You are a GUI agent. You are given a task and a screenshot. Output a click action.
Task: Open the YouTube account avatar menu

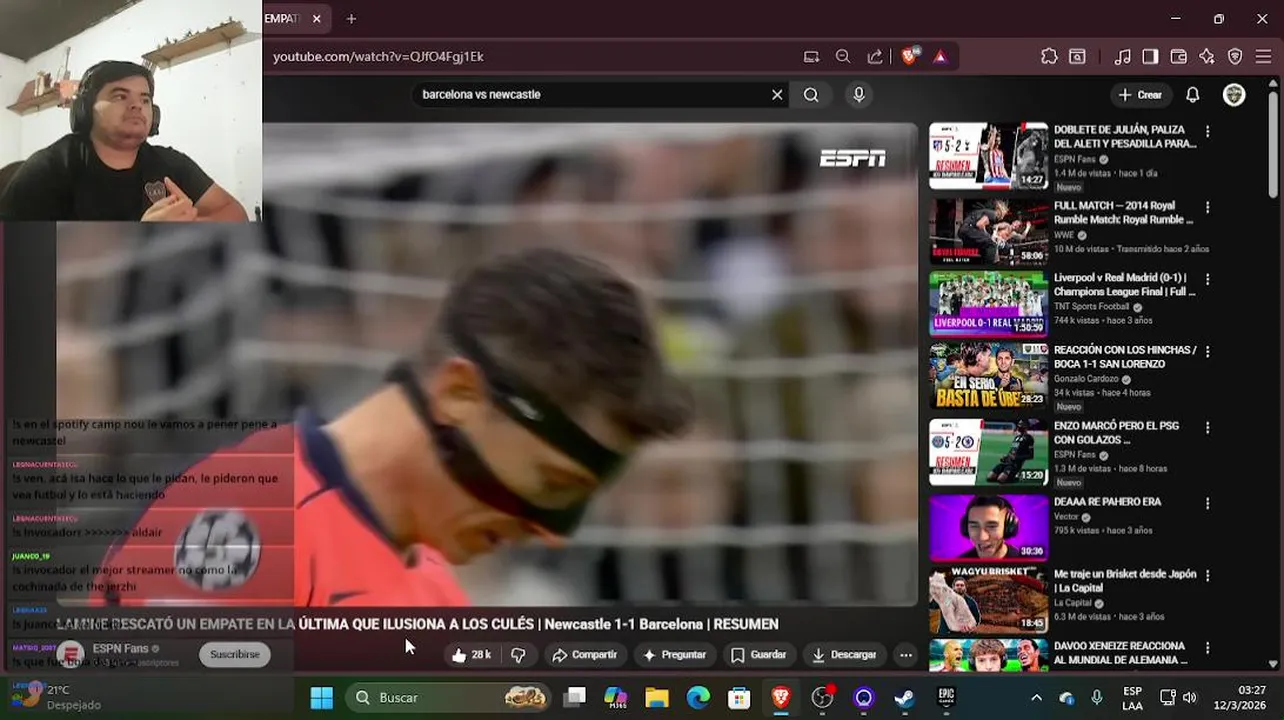pyautogui.click(x=1234, y=95)
